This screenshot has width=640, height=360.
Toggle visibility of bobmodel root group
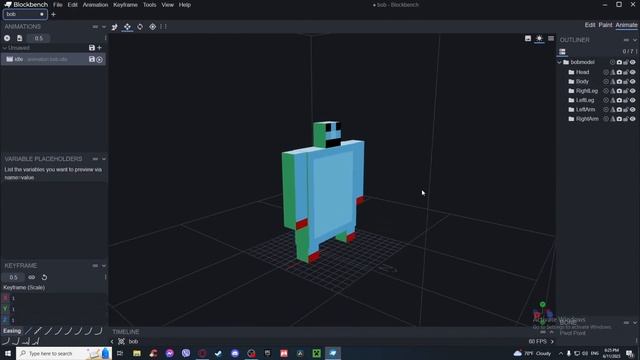click(x=633, y=62)
